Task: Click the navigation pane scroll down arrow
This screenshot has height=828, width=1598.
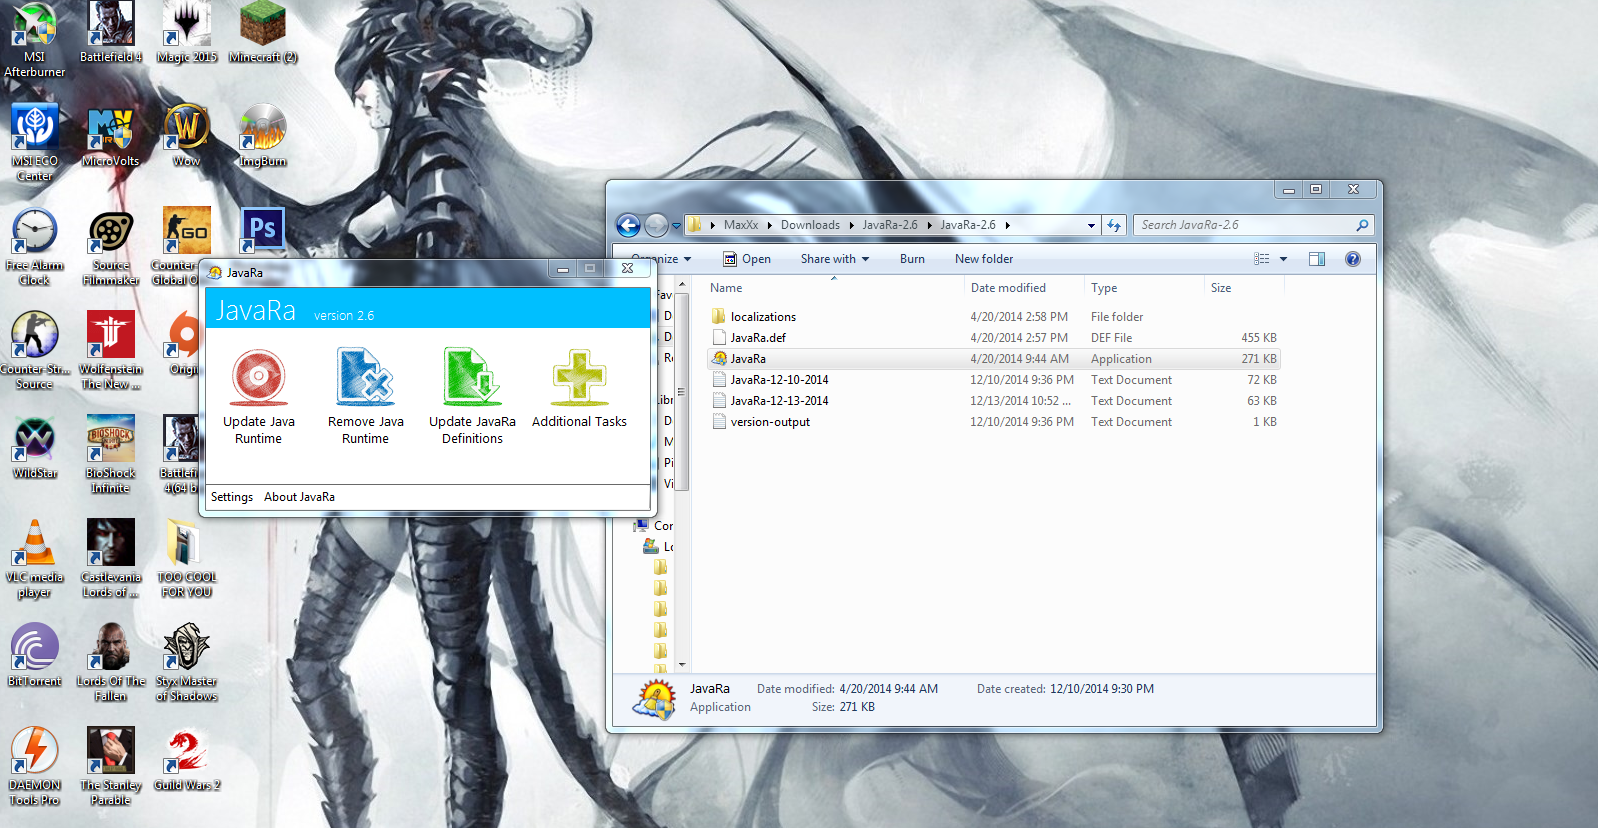Action: point(682,664)
